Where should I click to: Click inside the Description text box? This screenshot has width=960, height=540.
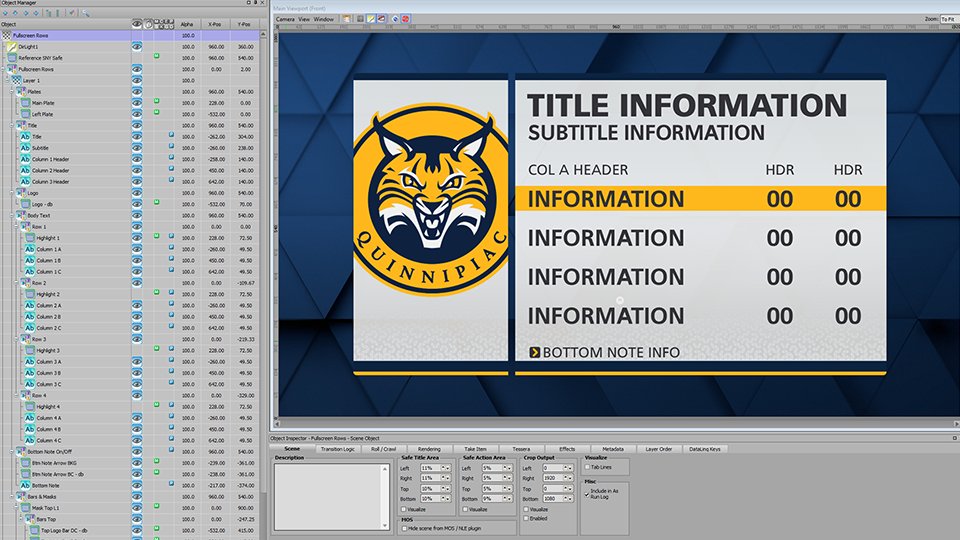pos(328,497)
